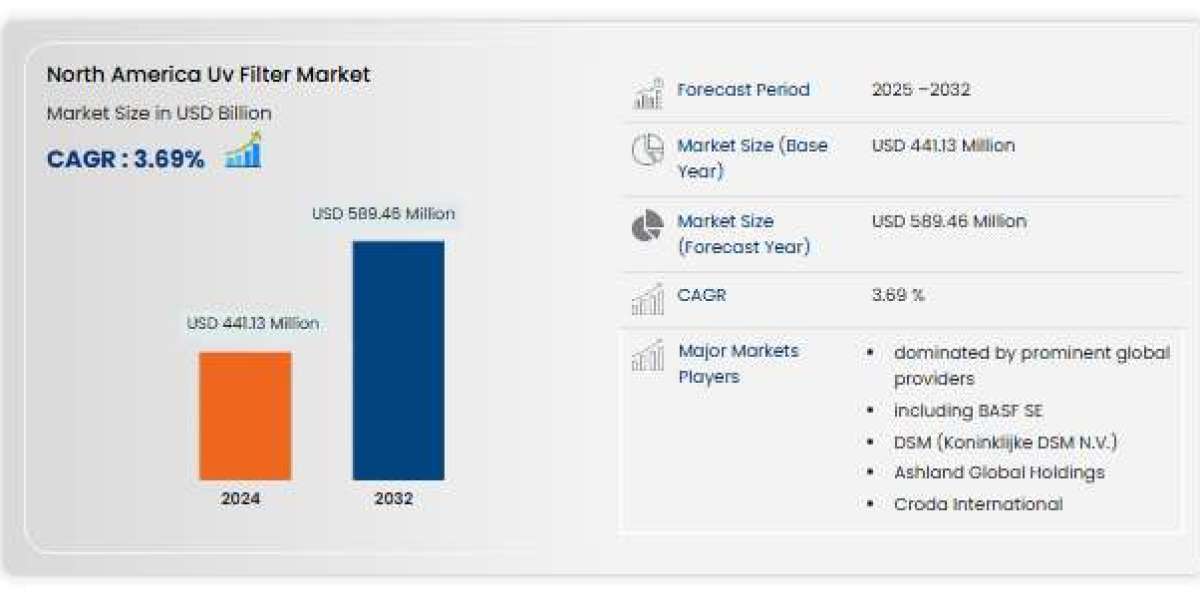Select the 2025 – 2032 forecast period value
1200x600 pixels.
[x=920, y=90]
